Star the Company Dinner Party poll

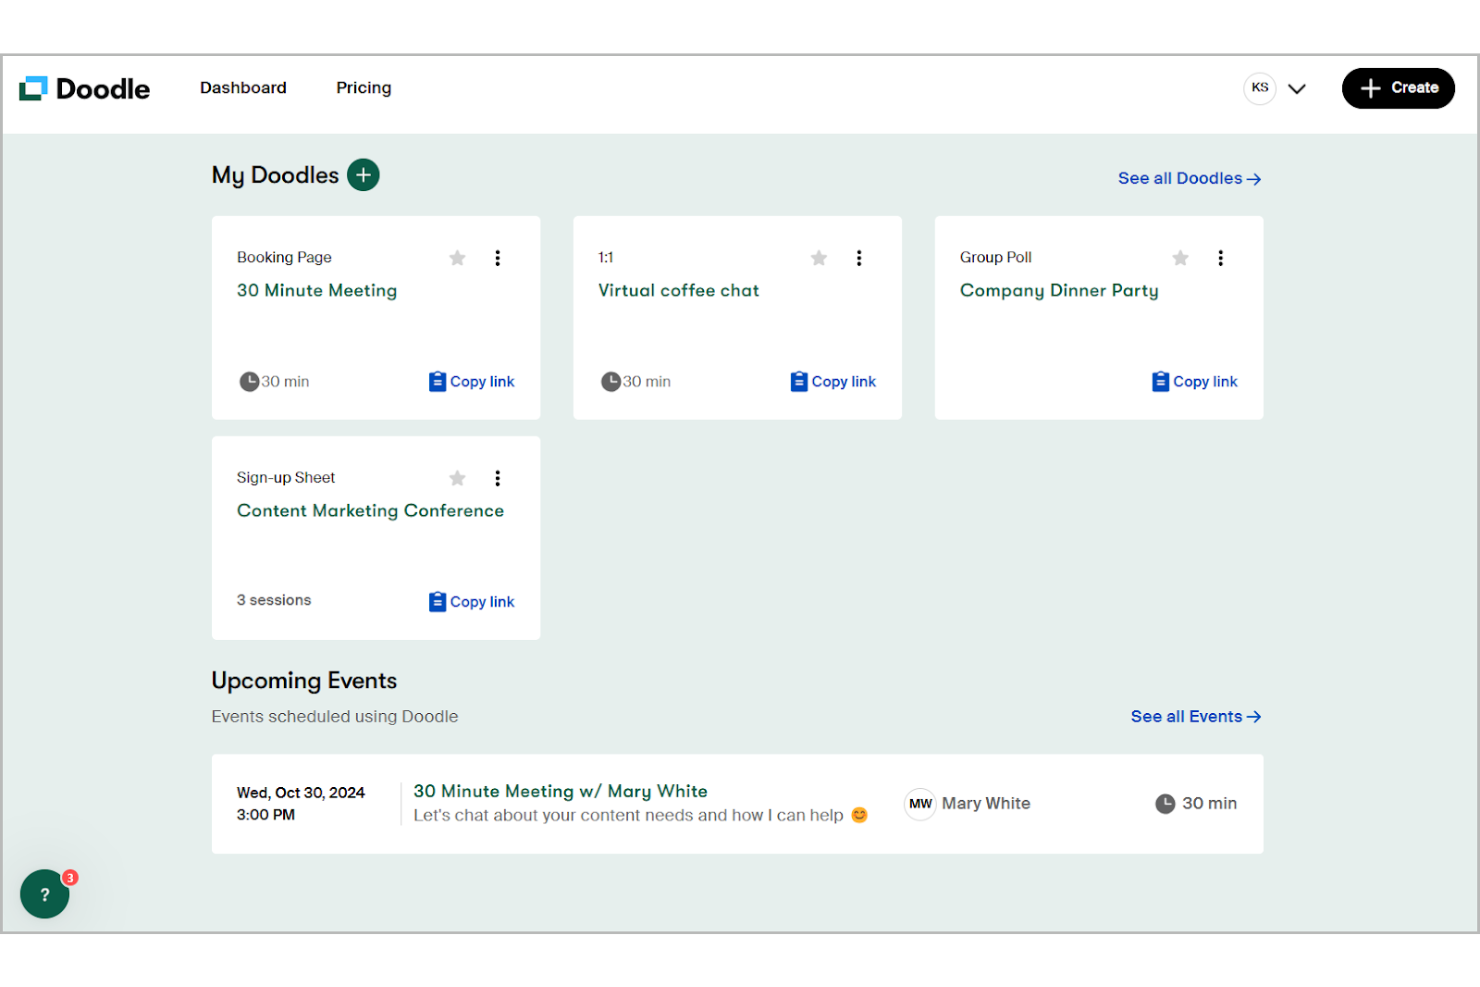pos(1181,258)
